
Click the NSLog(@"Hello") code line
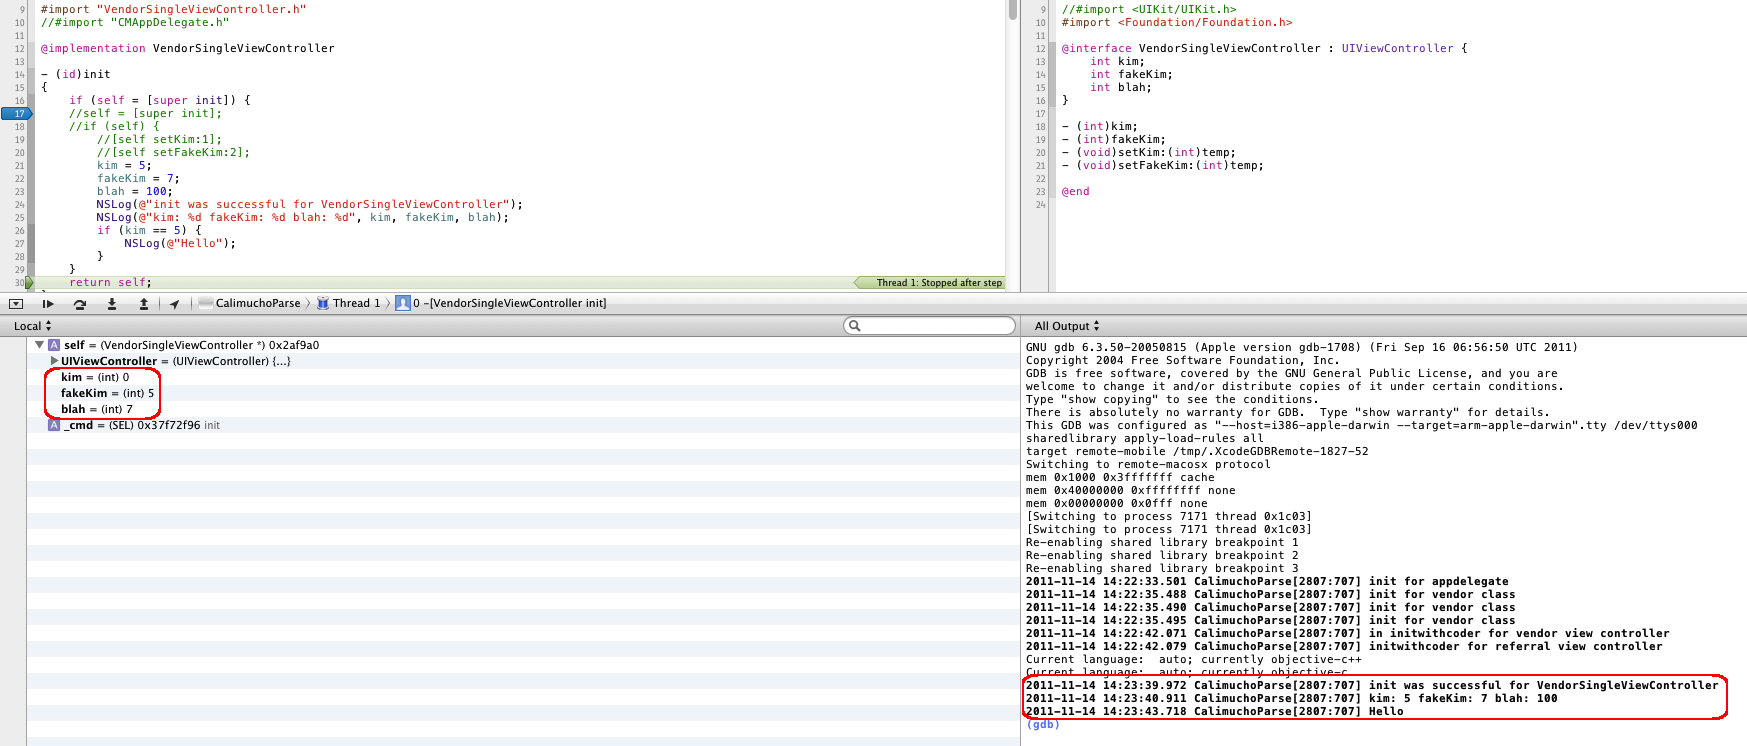[180, 243]
